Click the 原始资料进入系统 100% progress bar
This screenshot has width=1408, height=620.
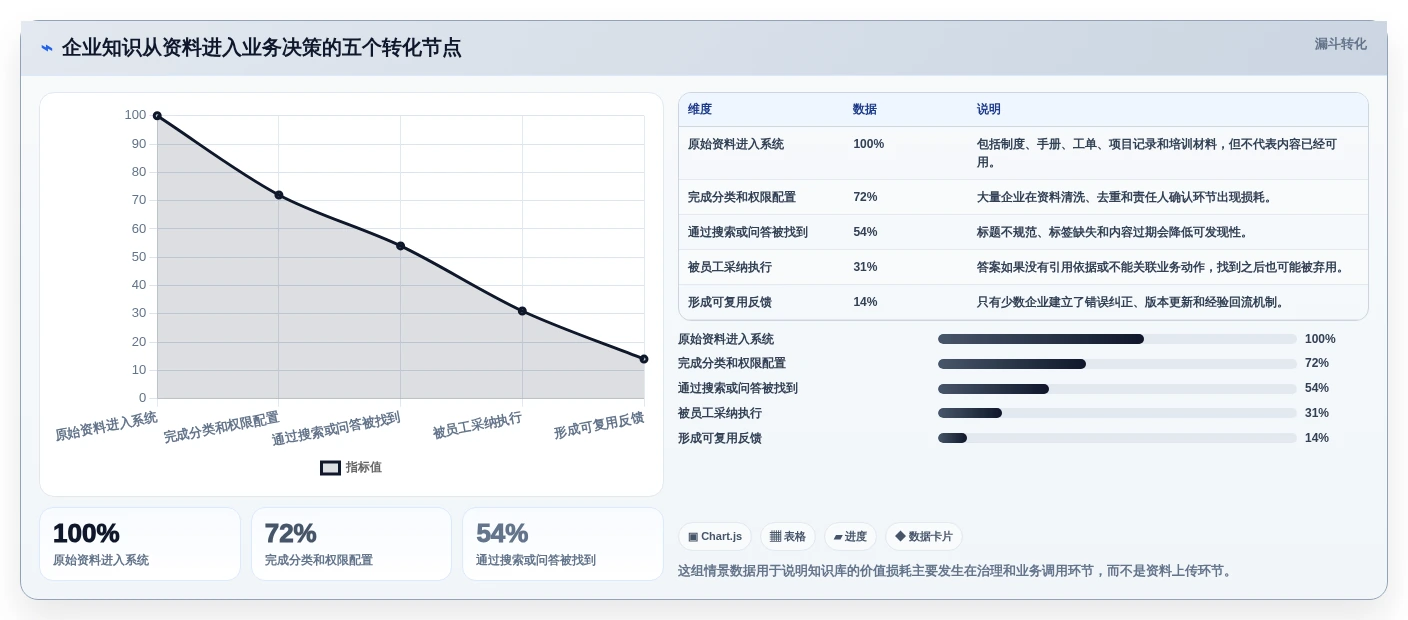(1117, 339)
